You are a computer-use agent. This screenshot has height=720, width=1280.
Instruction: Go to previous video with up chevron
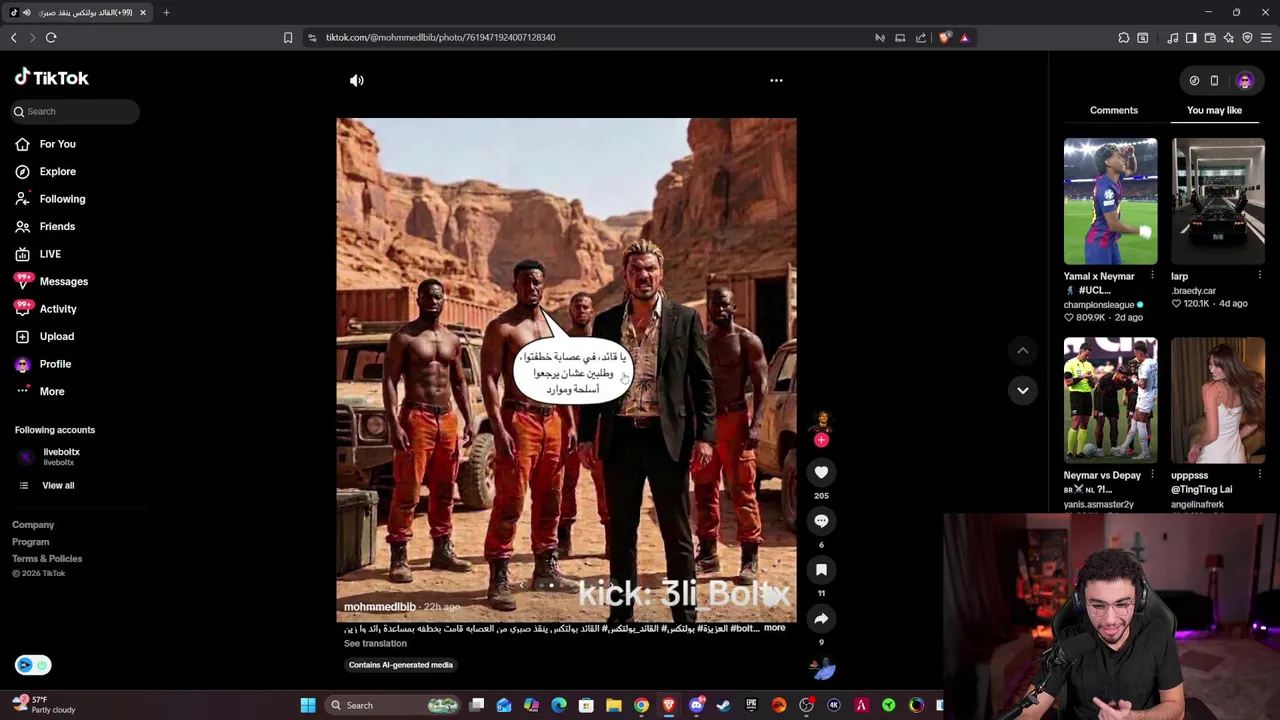(1022, 350)
